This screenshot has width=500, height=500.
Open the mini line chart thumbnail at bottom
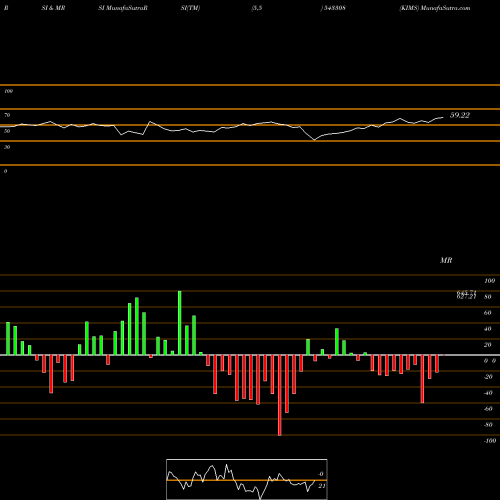tap(247, 479)
